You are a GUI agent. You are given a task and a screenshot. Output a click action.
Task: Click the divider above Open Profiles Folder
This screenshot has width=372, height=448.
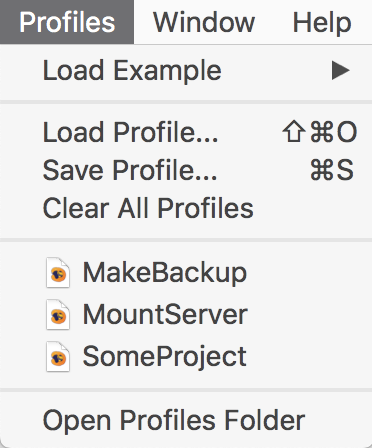(x=186, y=390)
